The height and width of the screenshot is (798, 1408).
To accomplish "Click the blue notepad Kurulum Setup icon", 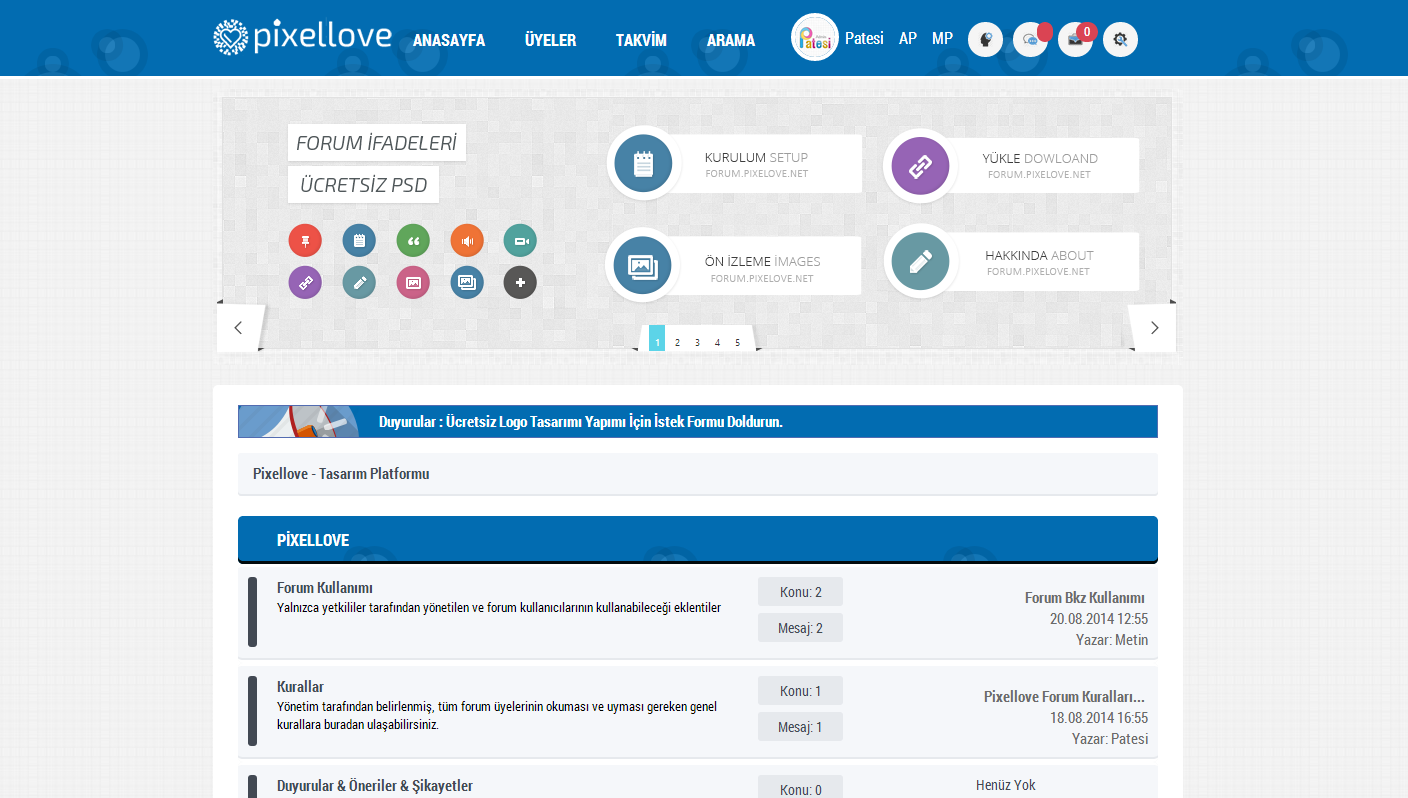I will [643, 163].
